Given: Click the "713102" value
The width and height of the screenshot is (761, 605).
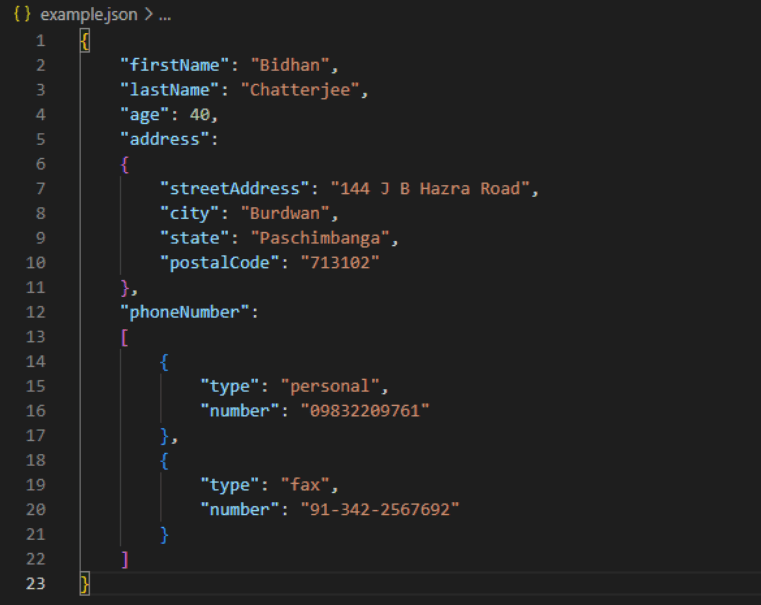Looking at the screenshot, I should (340, 262).
